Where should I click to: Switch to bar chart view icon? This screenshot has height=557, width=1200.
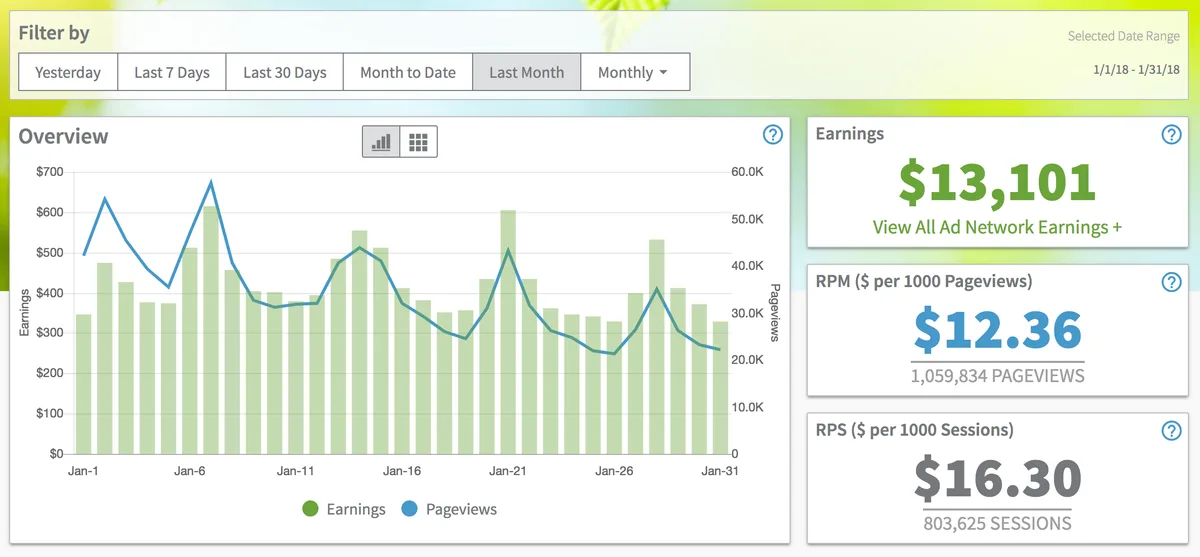[x=381, y=142]
